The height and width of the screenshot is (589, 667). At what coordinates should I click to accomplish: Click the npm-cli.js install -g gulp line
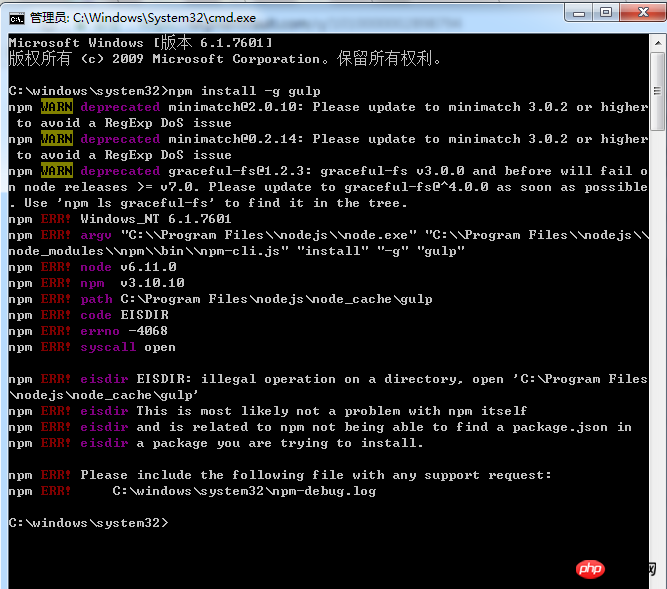(x=237, y=251)
